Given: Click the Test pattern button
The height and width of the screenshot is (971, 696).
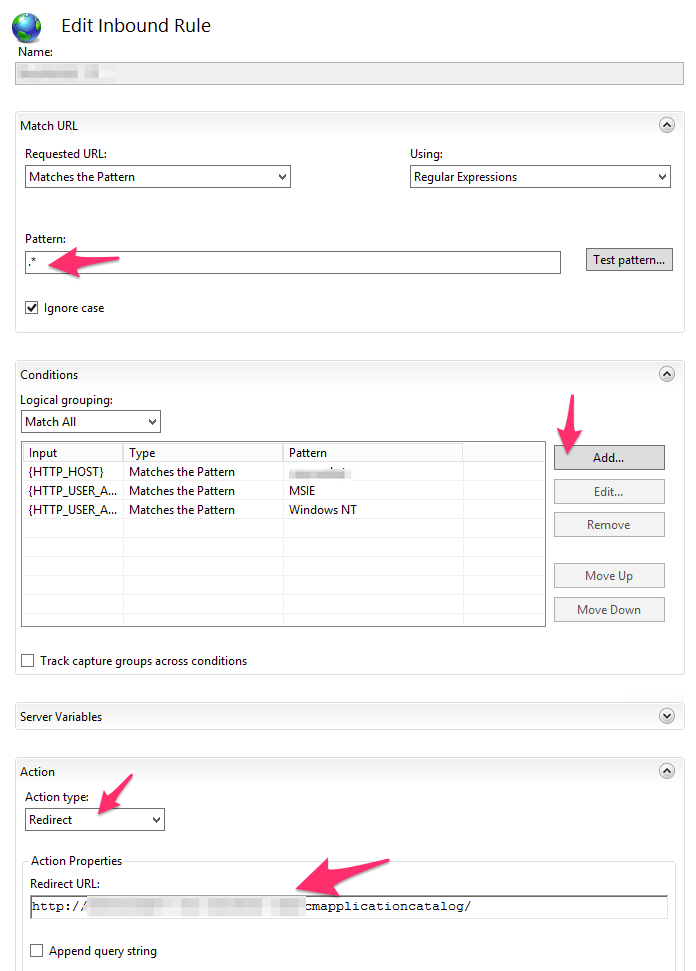Looking at the screenshot, I should tap(629, 260).
